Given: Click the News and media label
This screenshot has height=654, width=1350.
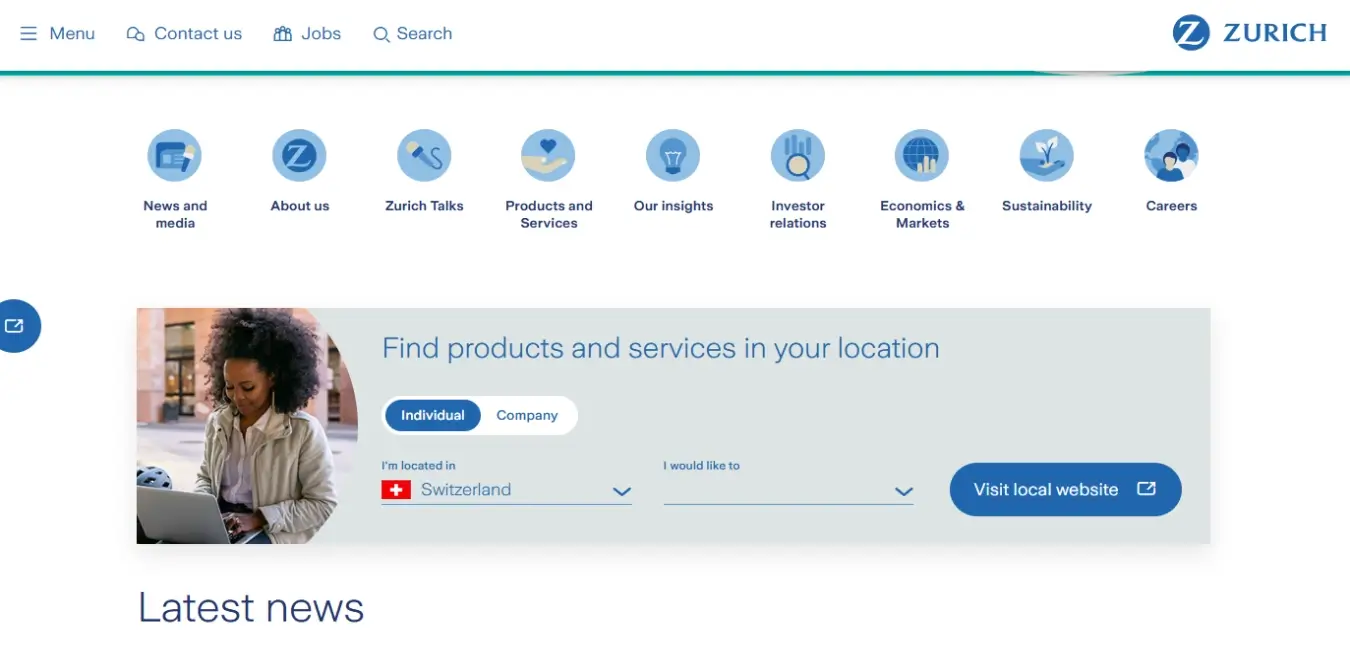Looking at the screenshot, I should (175, 214).
